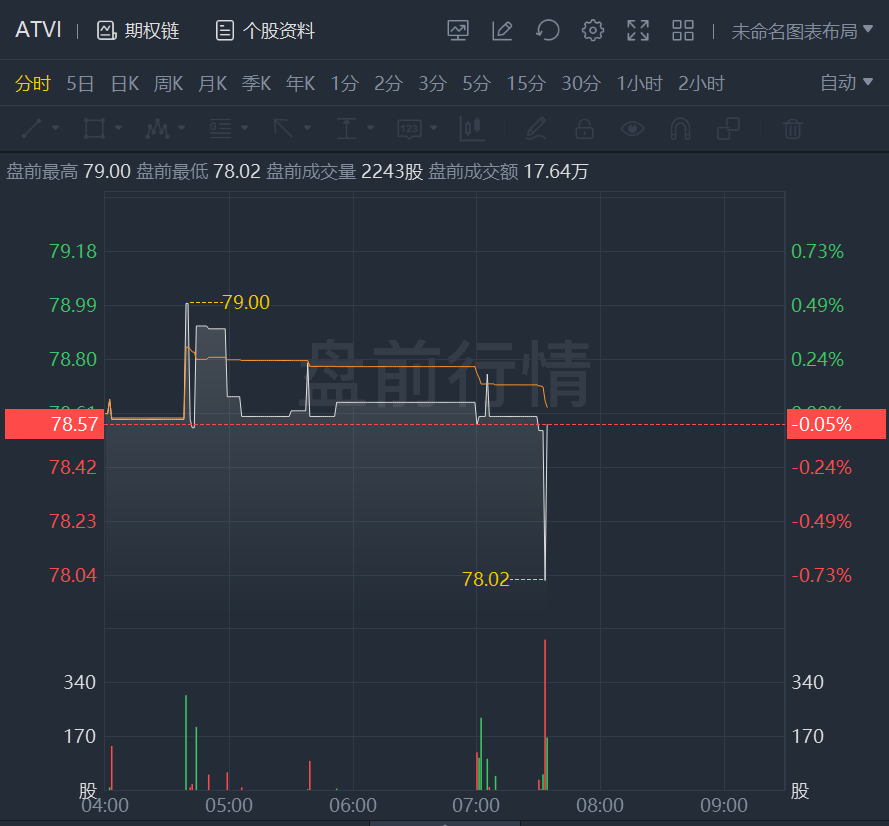Select the rectangle shape drawing tool
Viewport: 889px width, 826px height.
pyautogui.click(x=94, y=129)
